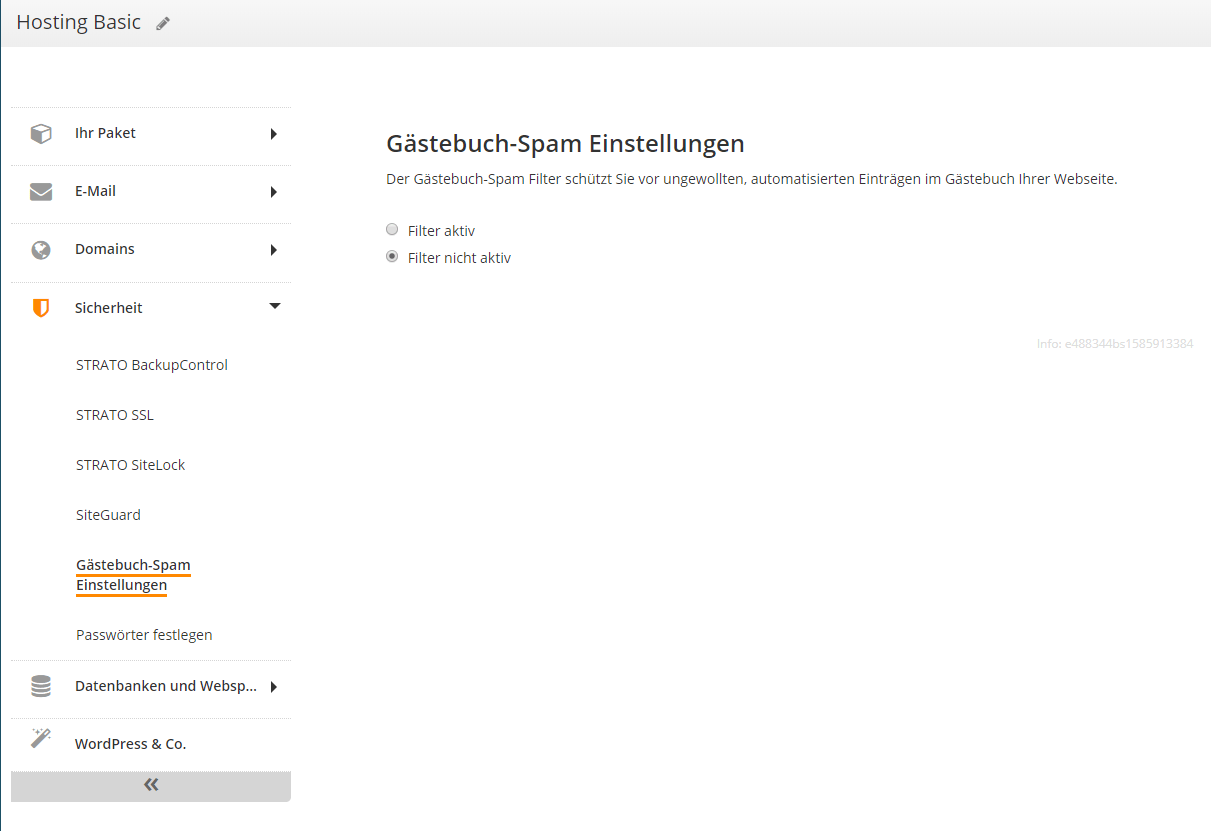Go to Passwörter festlegen
Viewport: 1211px width, 831px height.
pos(144,635)
